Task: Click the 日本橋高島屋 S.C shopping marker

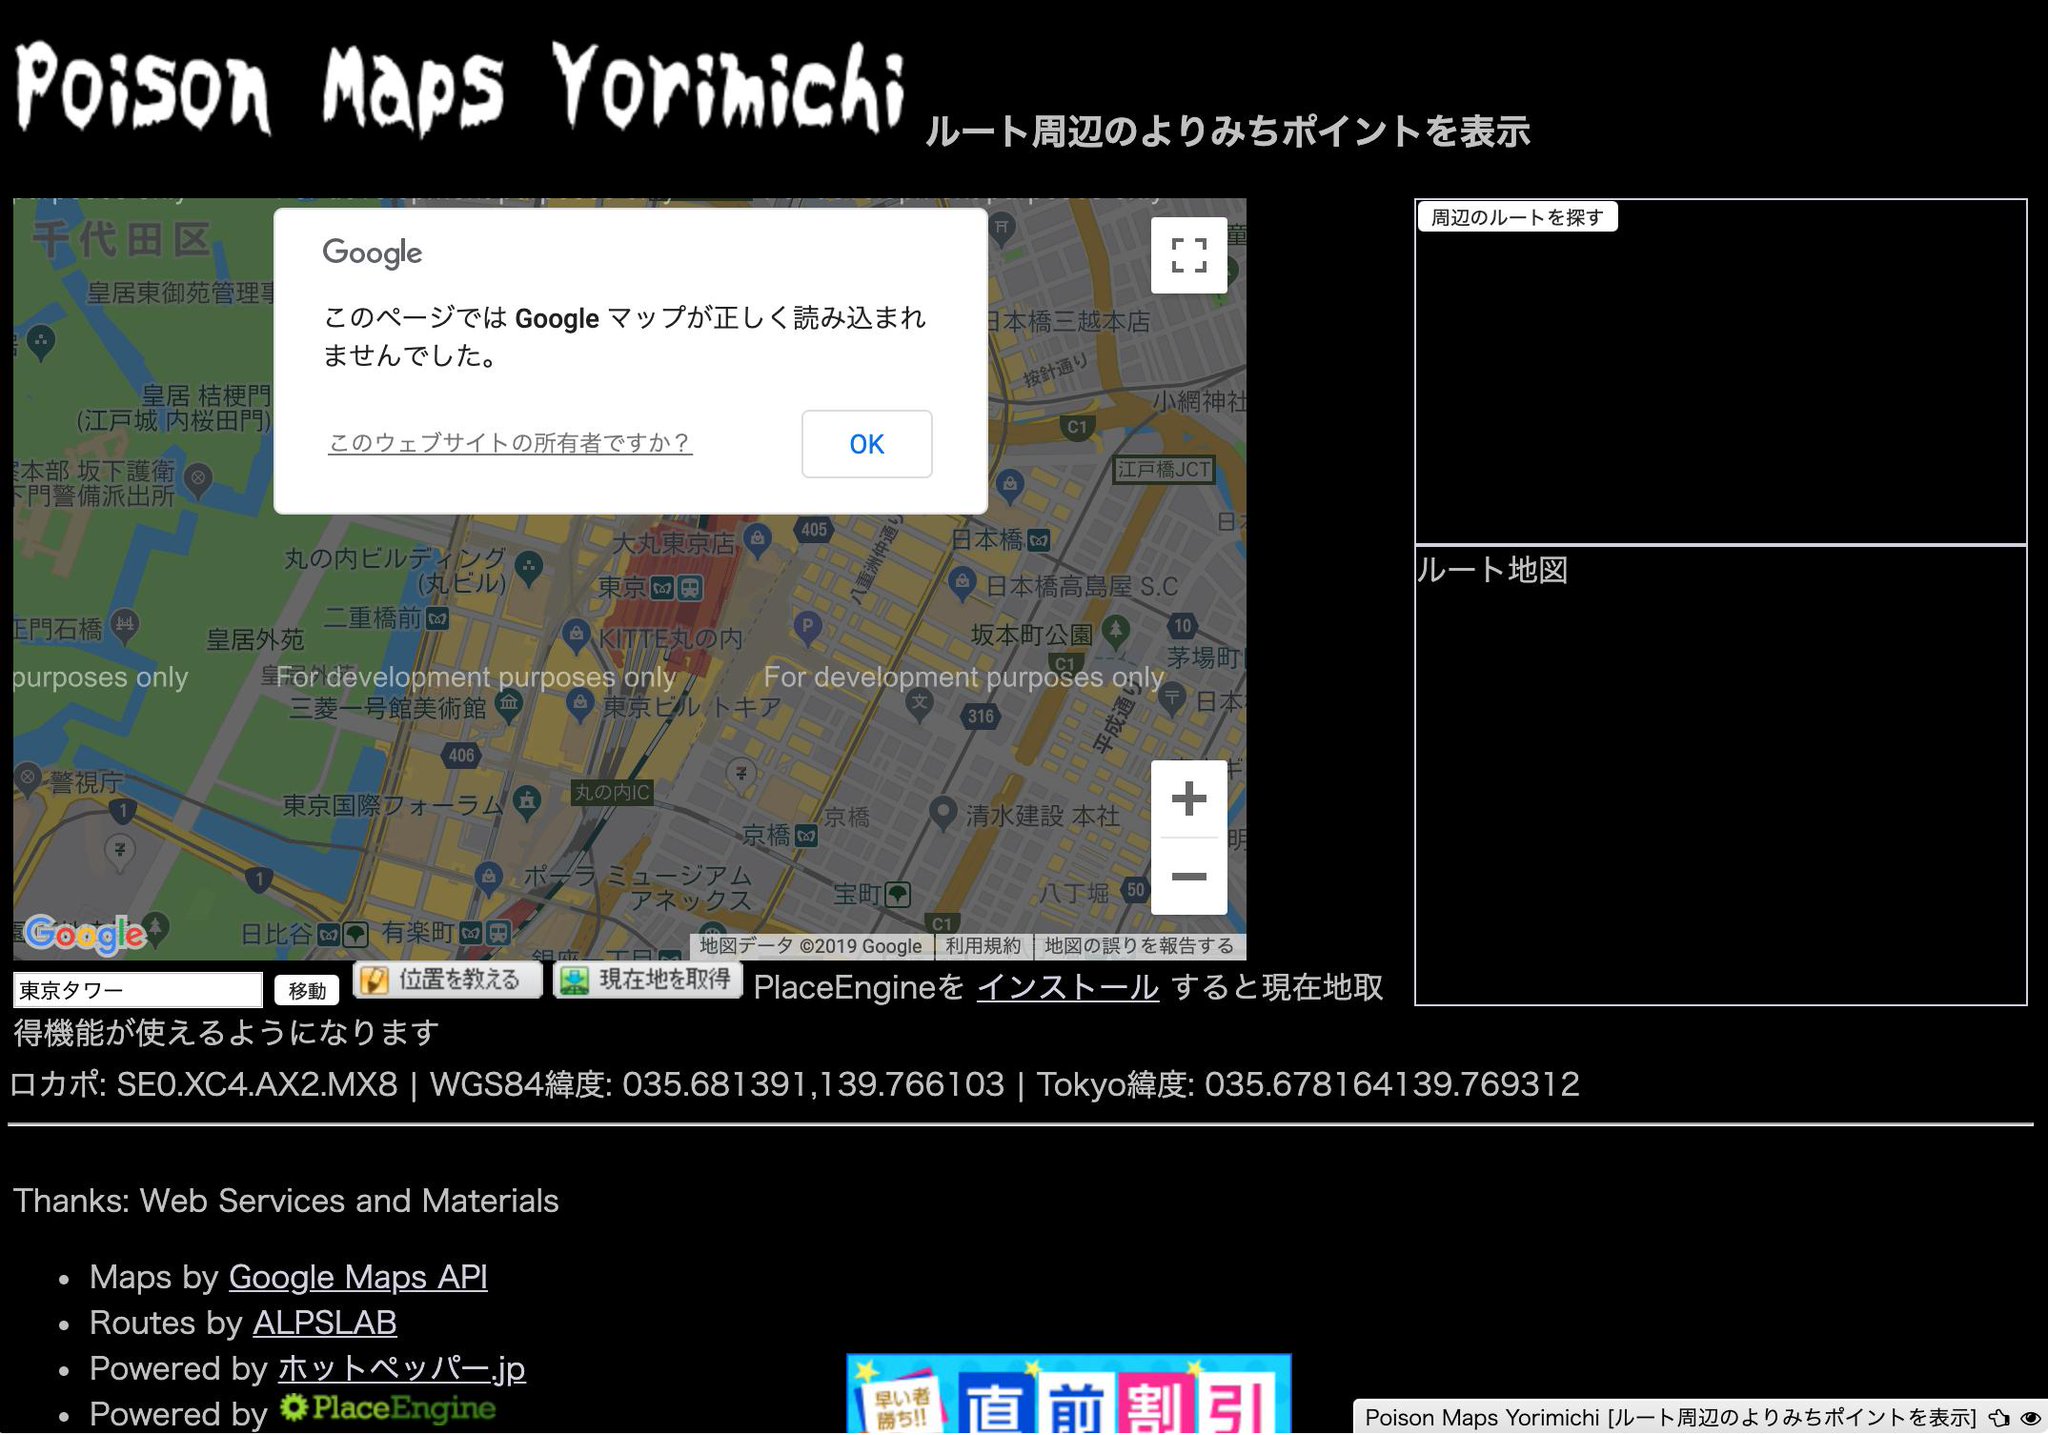Action: point(962,581)
